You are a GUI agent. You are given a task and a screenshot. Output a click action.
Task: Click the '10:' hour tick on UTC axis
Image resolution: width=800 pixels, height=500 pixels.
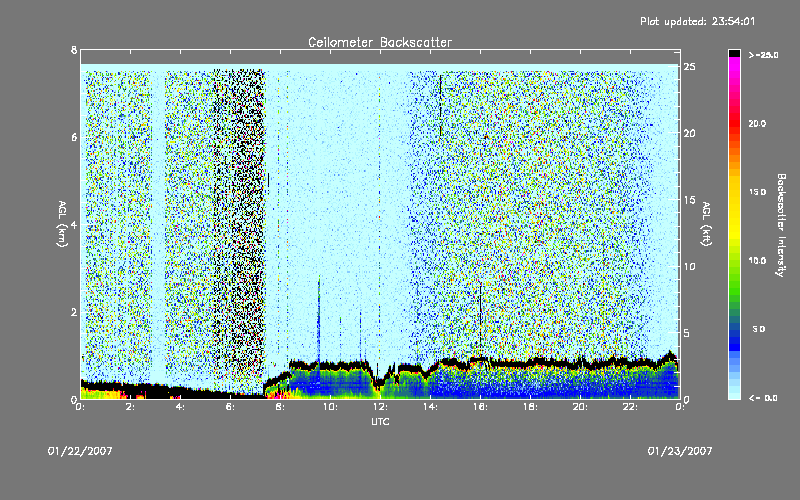(x=330, y=407)
